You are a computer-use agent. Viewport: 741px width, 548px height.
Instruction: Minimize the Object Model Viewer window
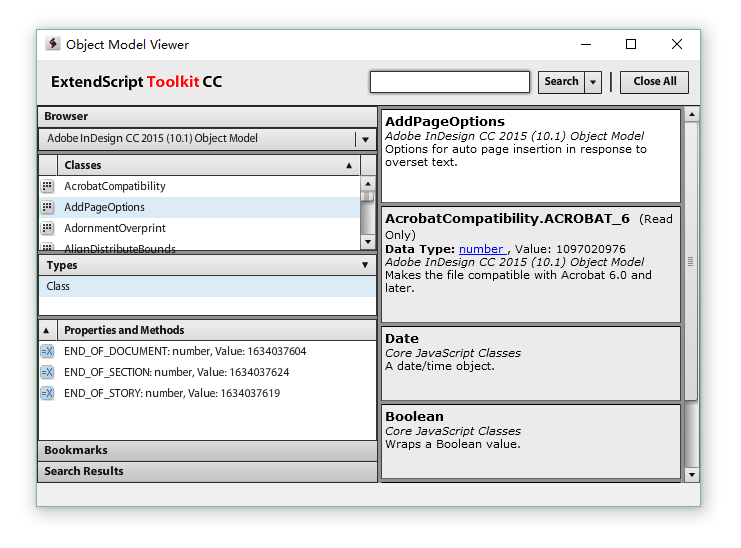pos(586,44)
